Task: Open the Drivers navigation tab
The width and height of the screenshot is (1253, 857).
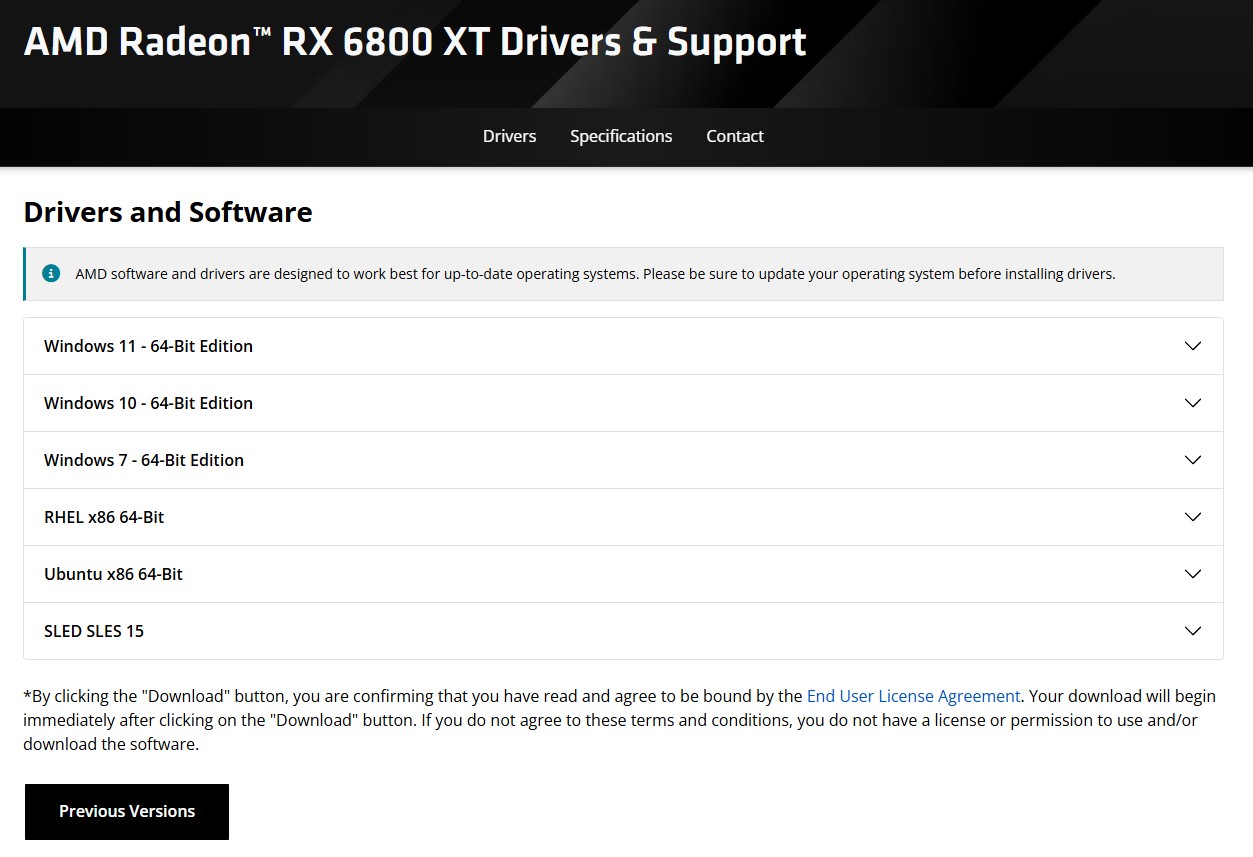Action: coord(509,136)
